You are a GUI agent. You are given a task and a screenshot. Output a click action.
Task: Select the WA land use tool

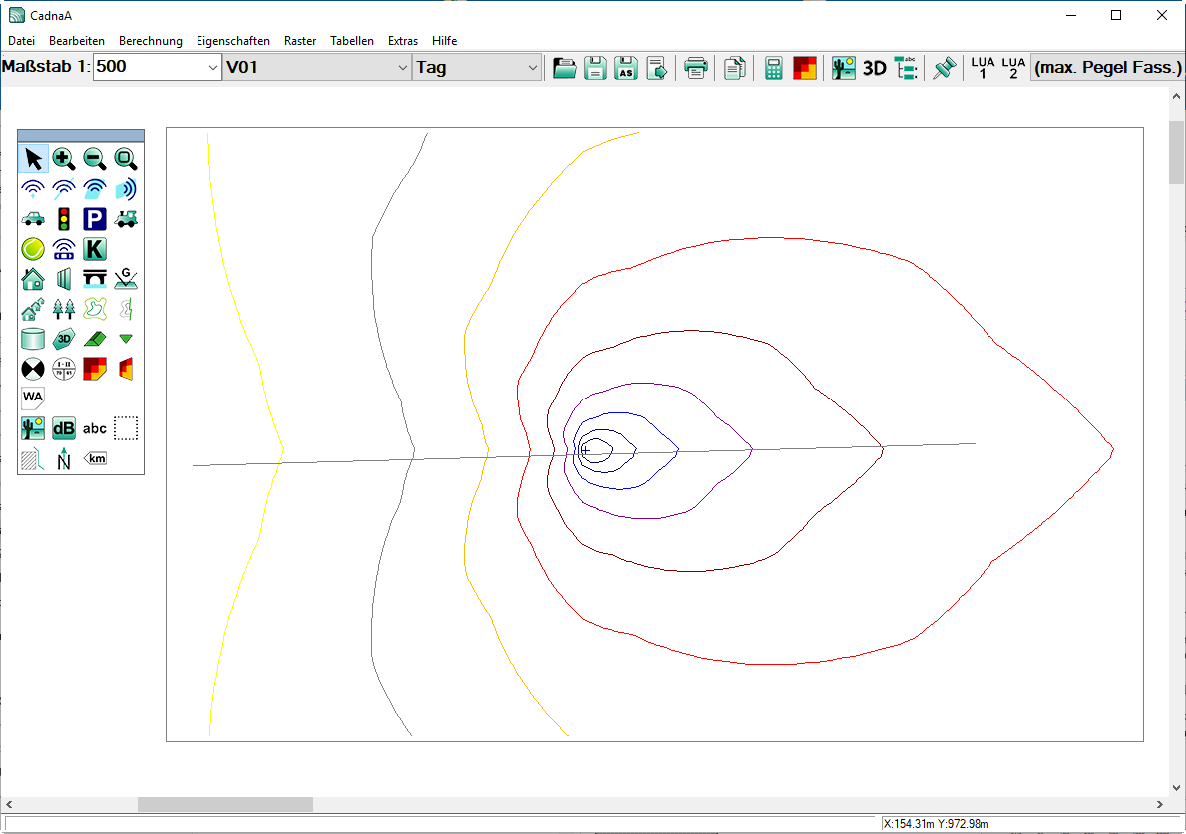coord(33,398)
